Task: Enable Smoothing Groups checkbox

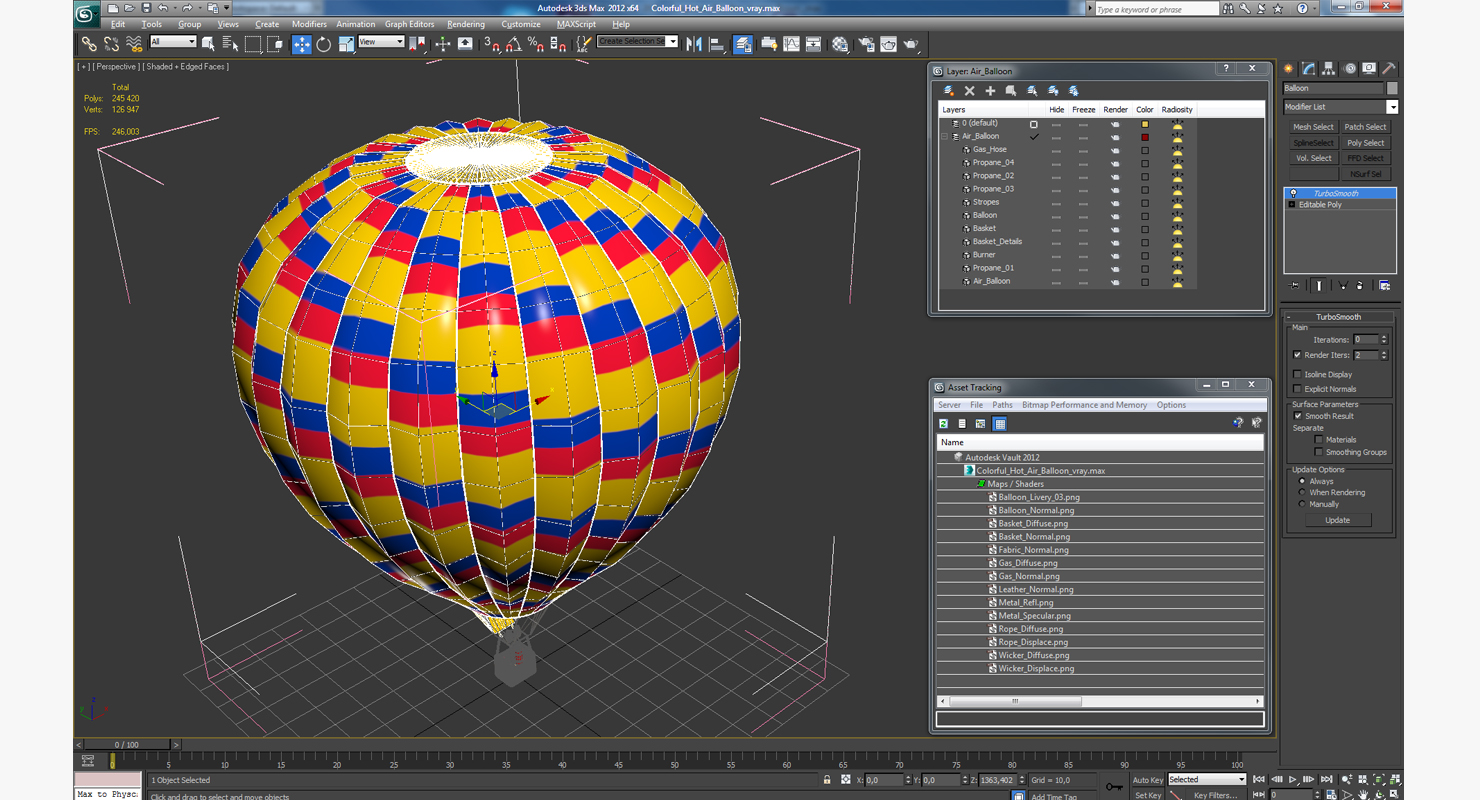Action: click(1319, 452)
